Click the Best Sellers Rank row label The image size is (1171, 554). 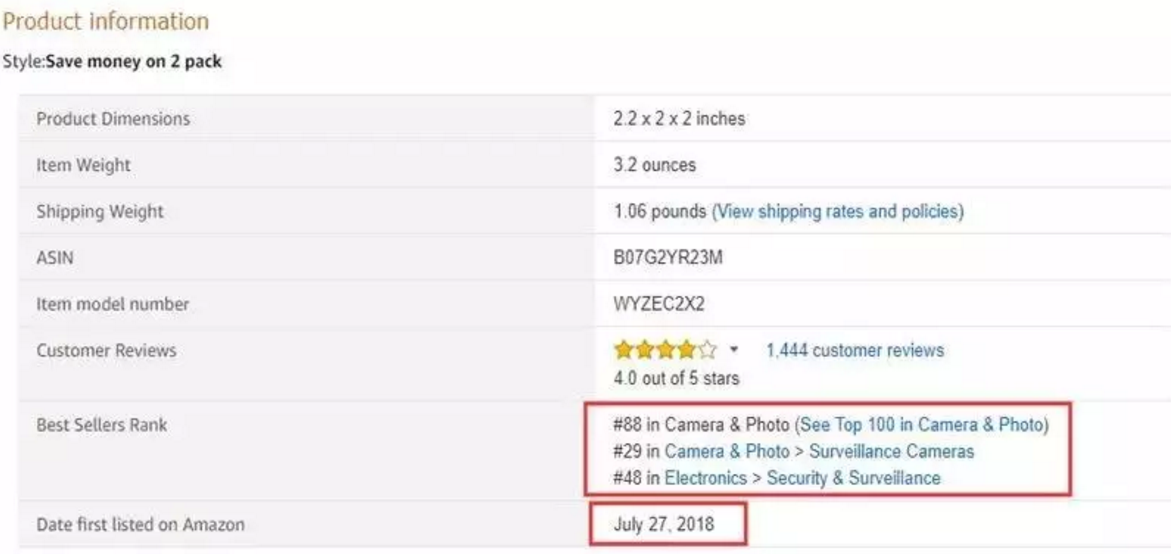coord(102,425)
